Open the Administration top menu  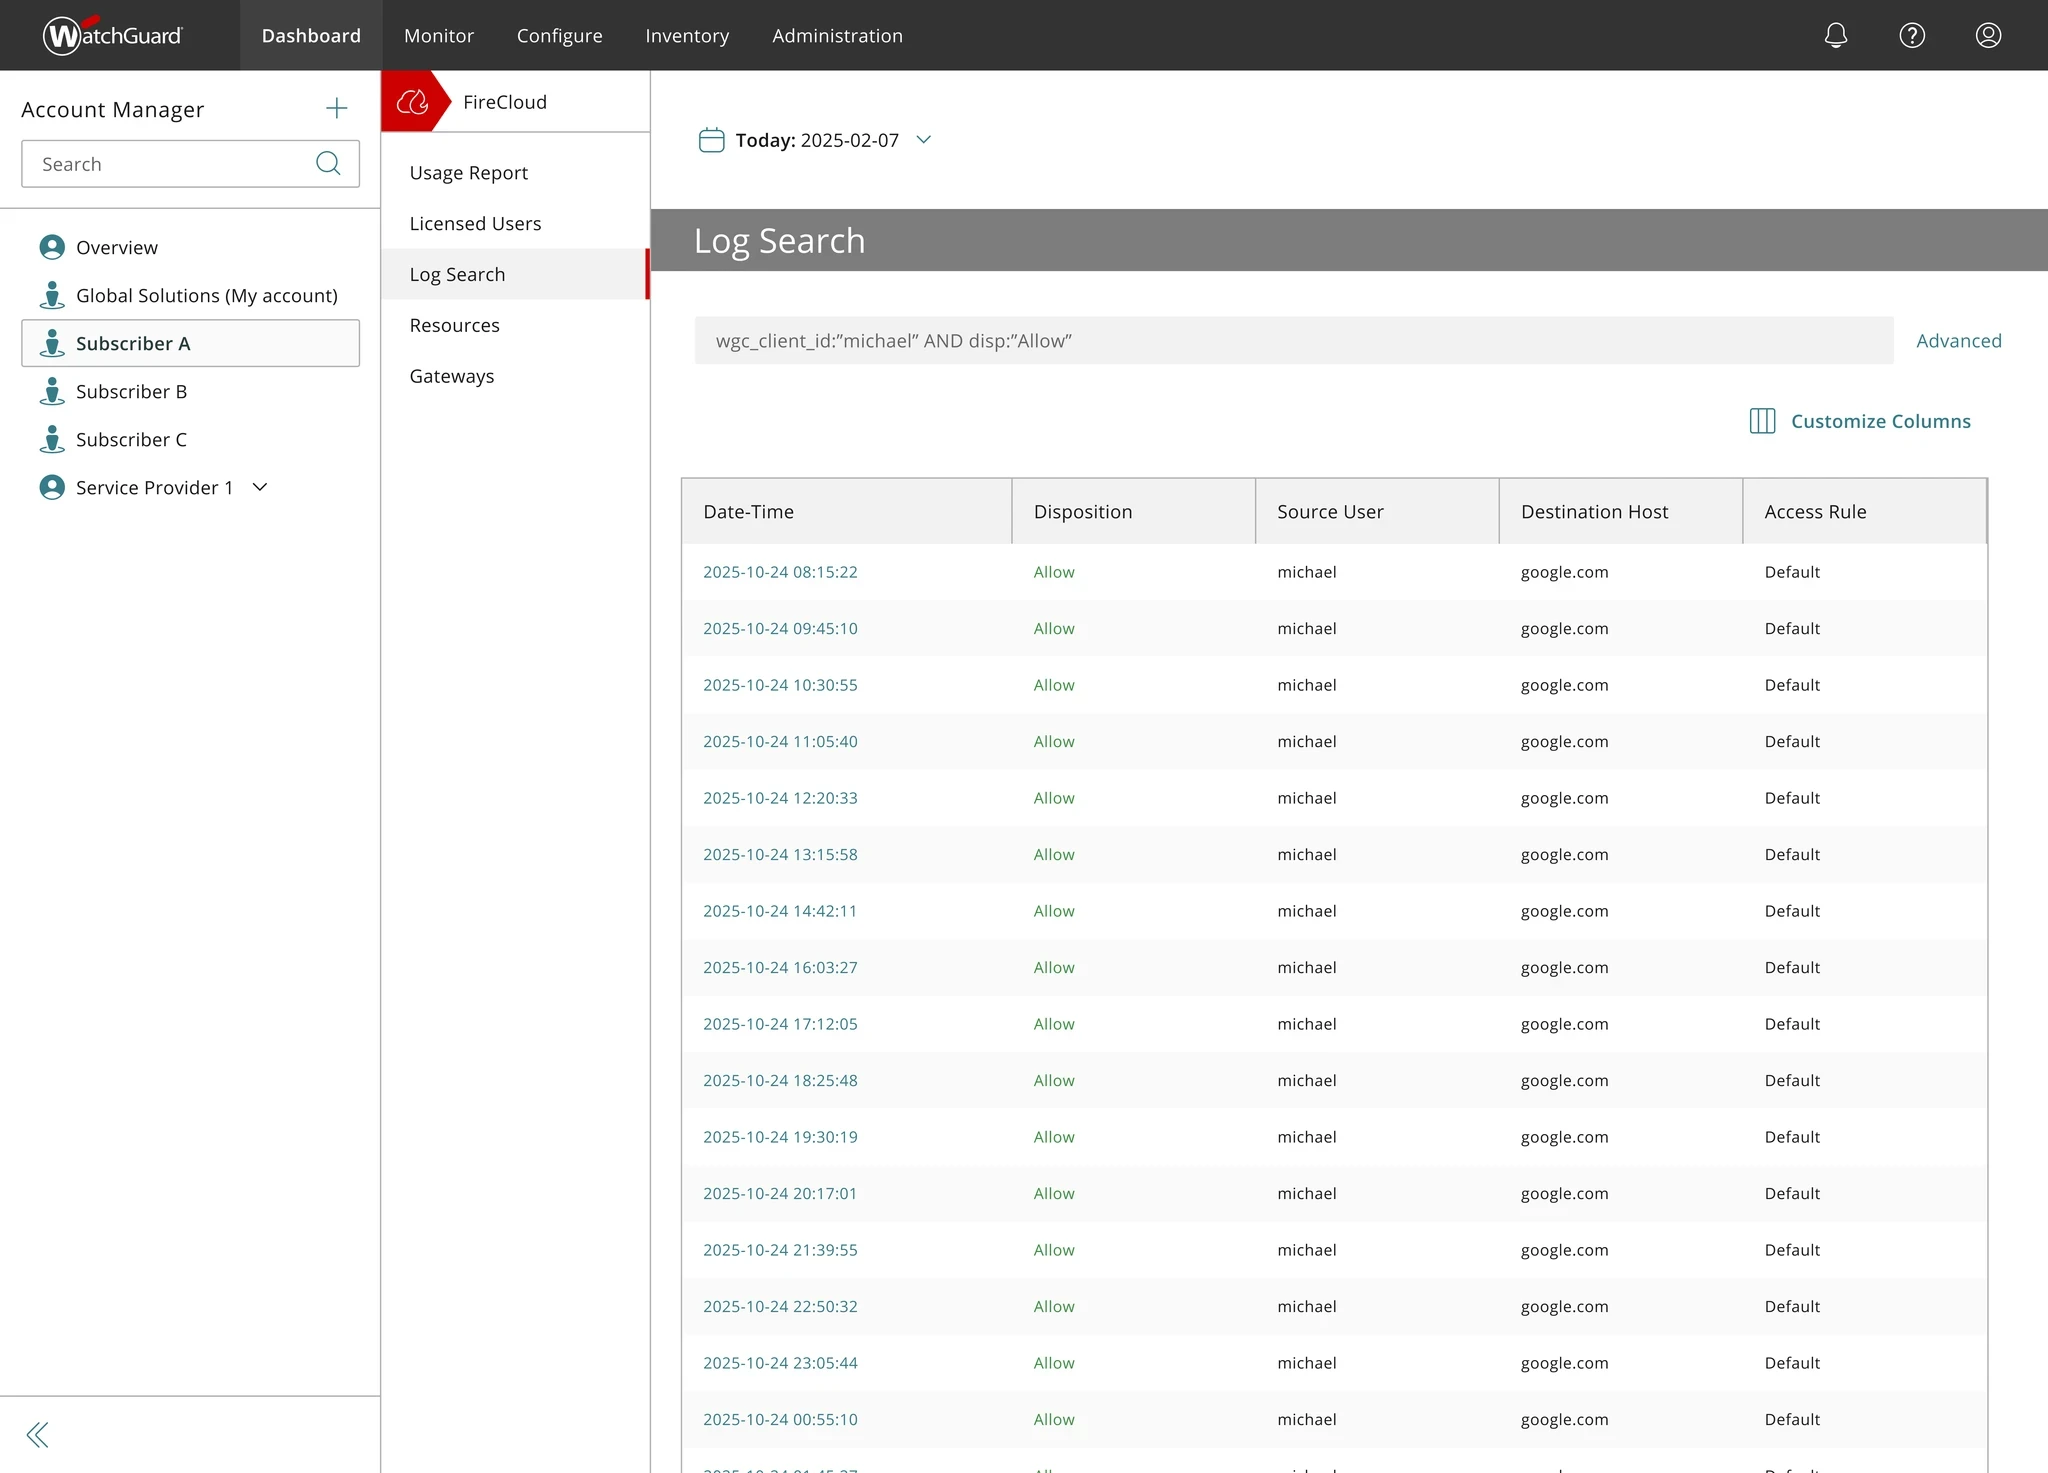(x=837, y=35)
